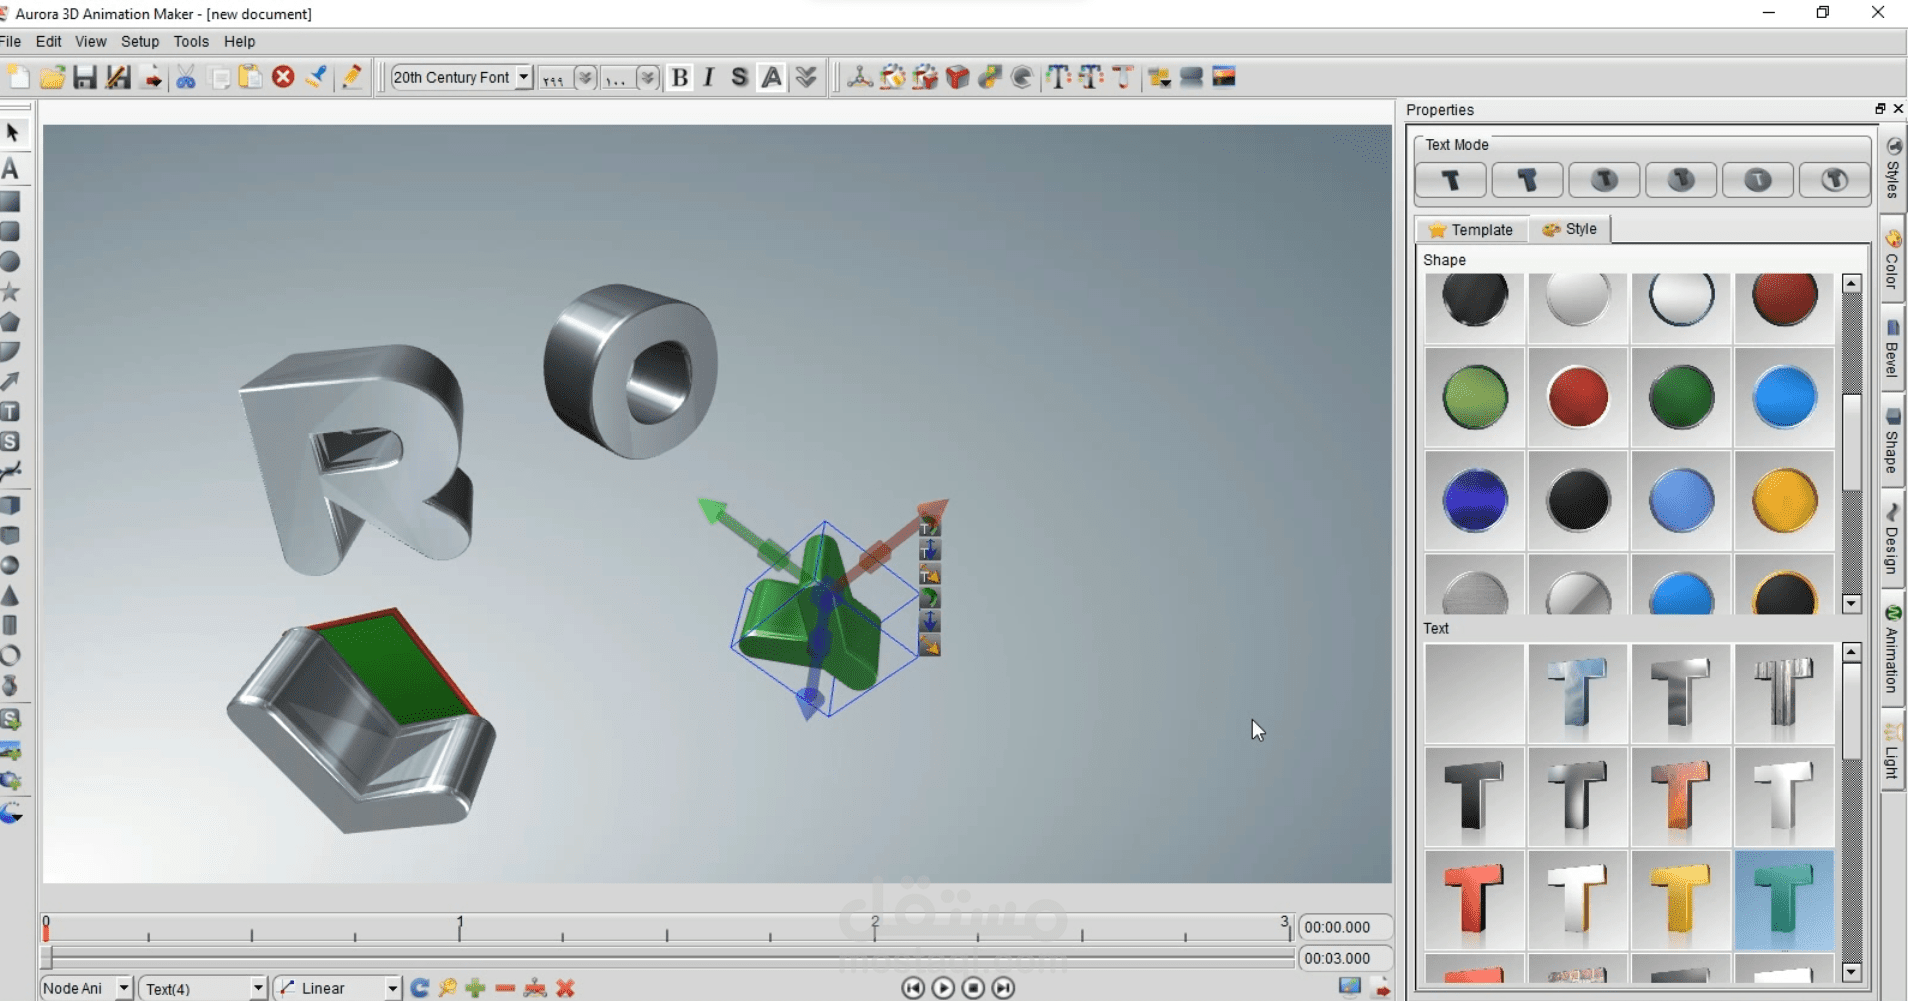Click the blue refresh icon near Linear
Screen dimensions: 1908x1001
(x=420, y=988)
